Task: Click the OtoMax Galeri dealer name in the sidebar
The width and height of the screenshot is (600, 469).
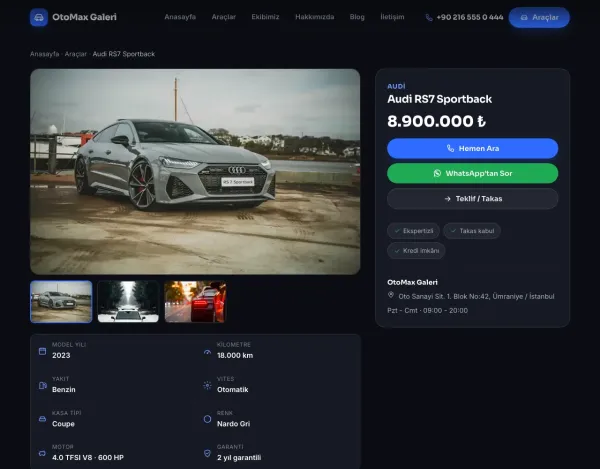Action: coord(412,282)
